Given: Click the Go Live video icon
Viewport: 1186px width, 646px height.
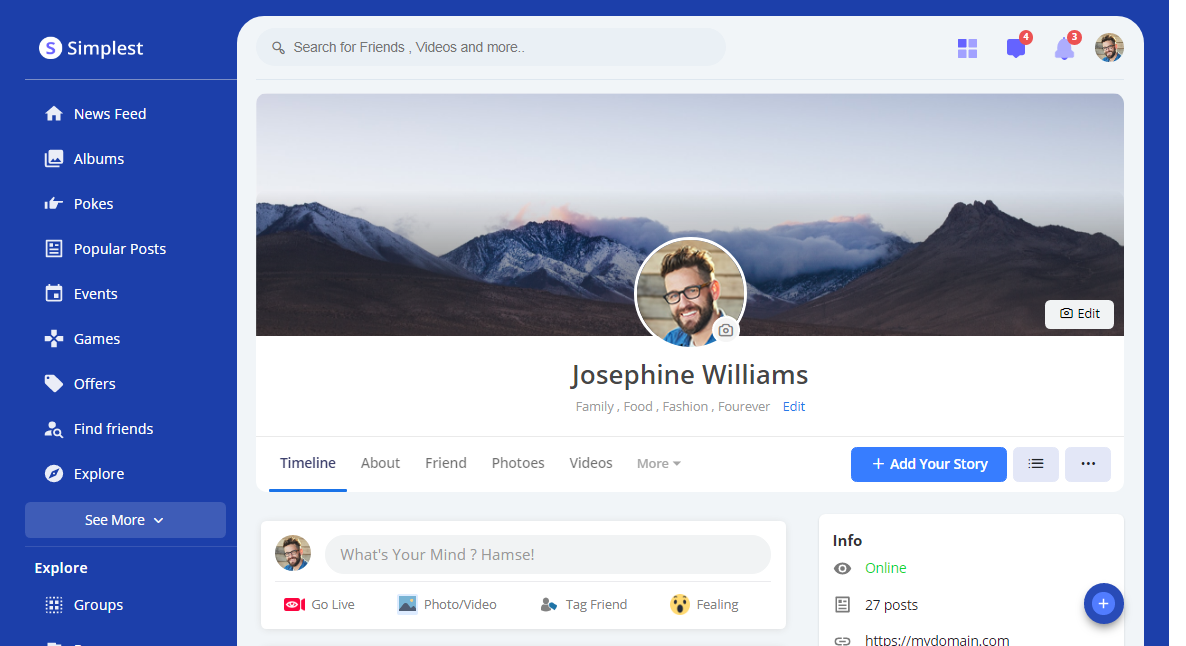Looking at the screenshot, I should [x=294, y=604].
